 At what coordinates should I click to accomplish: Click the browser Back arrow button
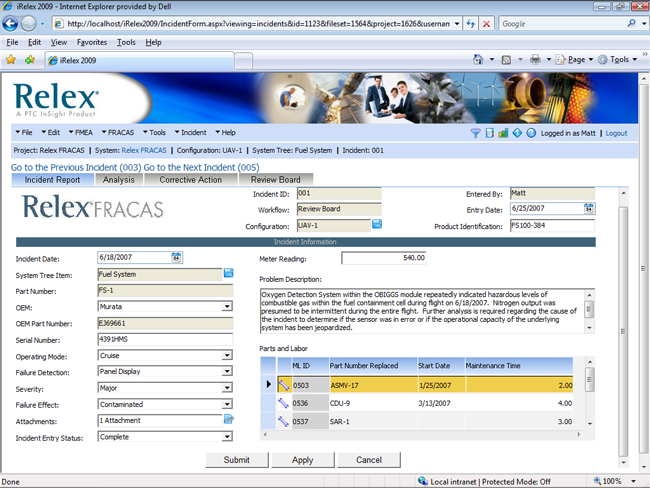[x=10, y=24]
